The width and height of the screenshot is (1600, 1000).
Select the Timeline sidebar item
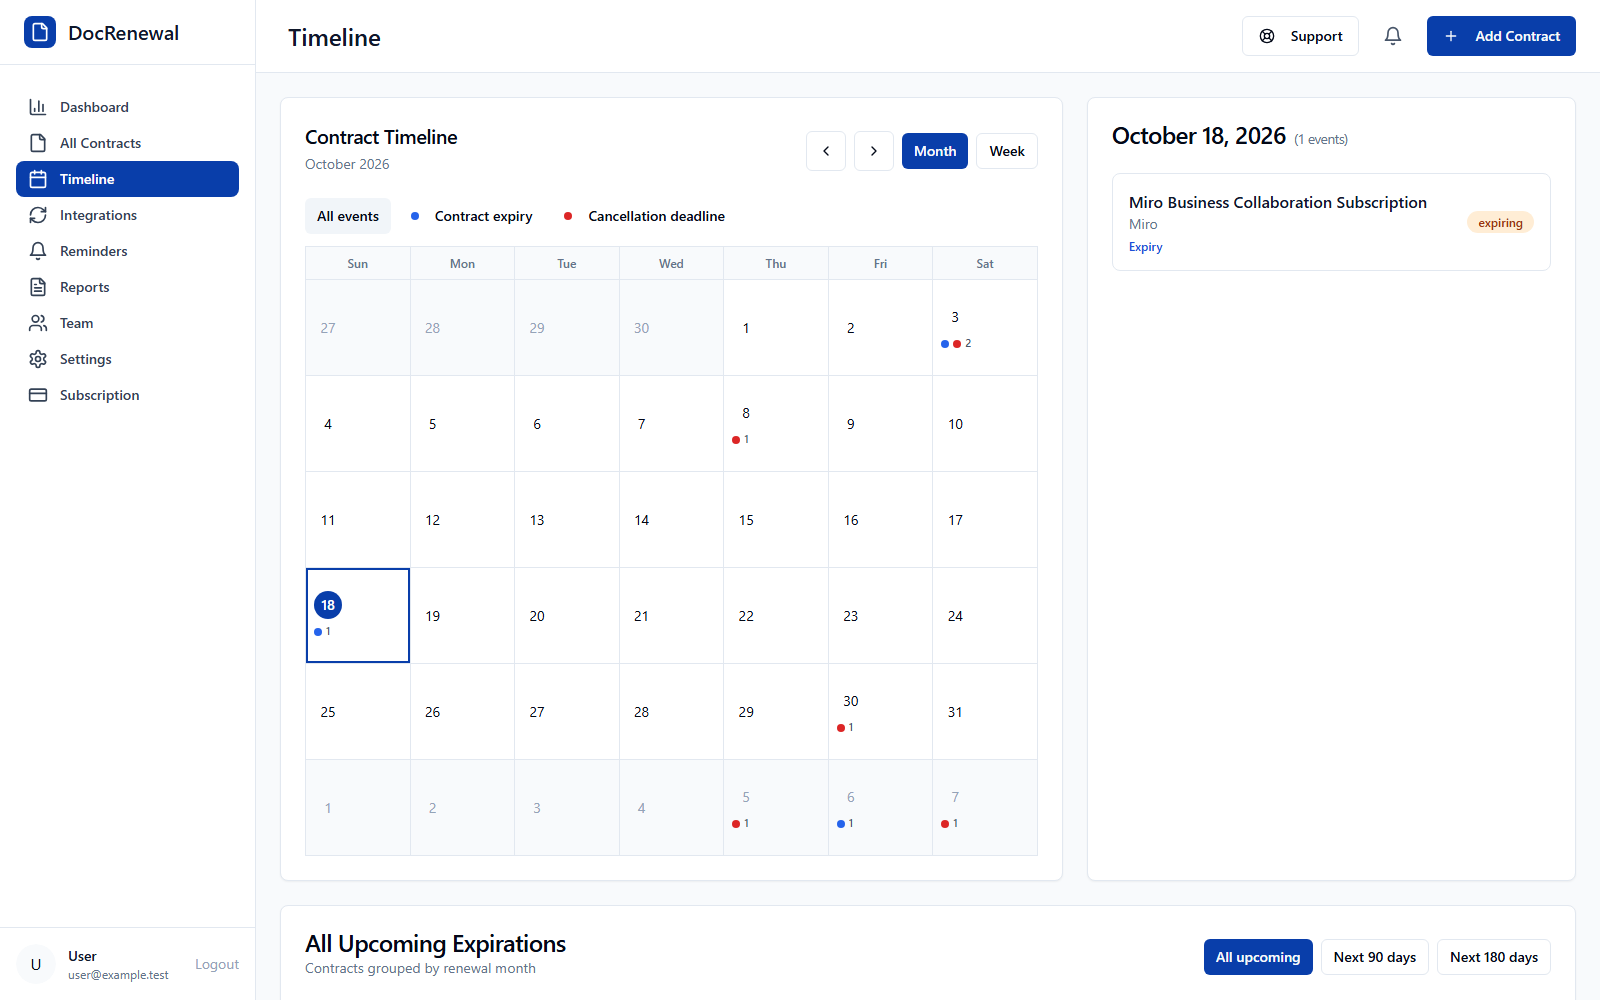pyautogui.click(x=127, y=179)
